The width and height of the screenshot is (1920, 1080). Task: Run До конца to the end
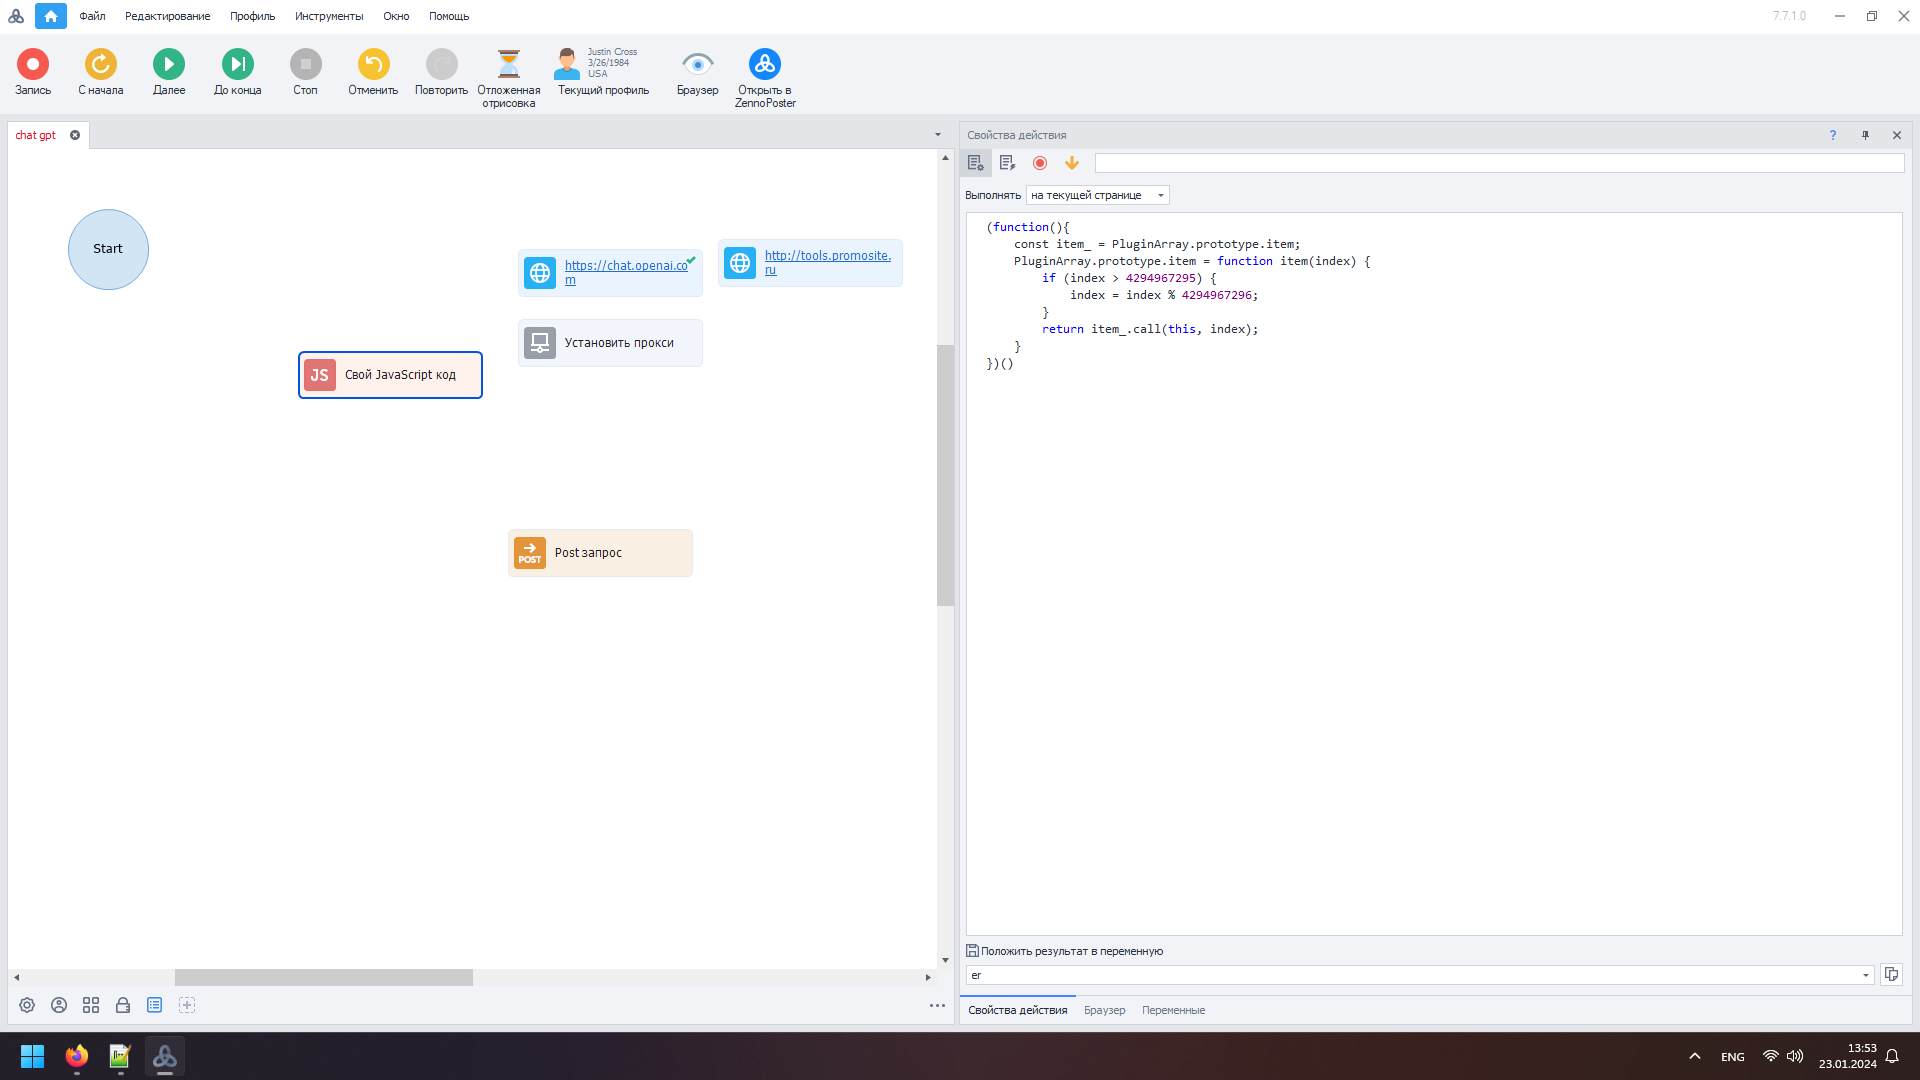[x=237, y=64]
